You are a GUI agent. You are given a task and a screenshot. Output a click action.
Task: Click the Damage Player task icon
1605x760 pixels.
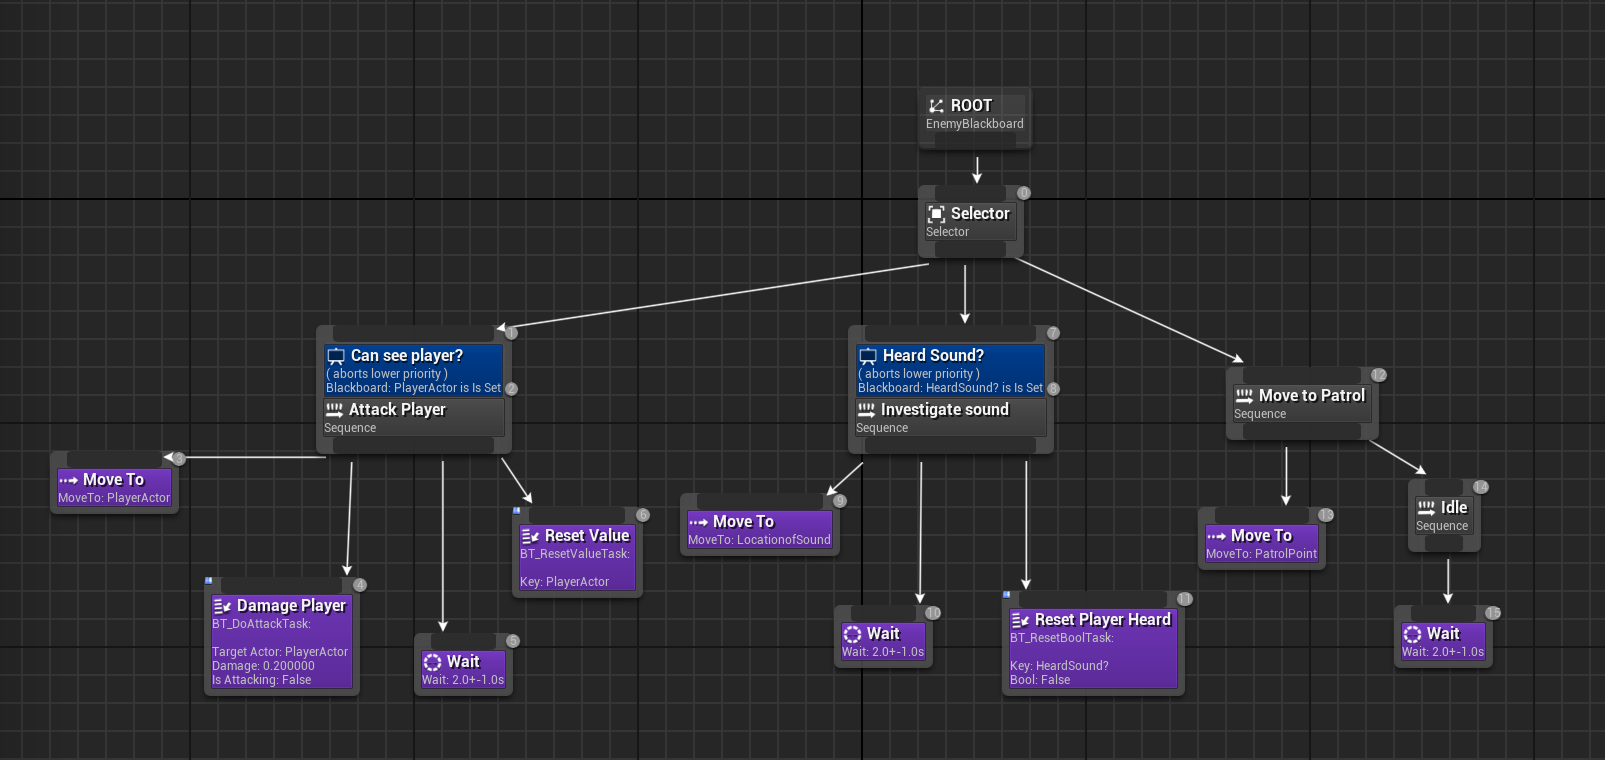pyautogui.click(x=222, y=606)
